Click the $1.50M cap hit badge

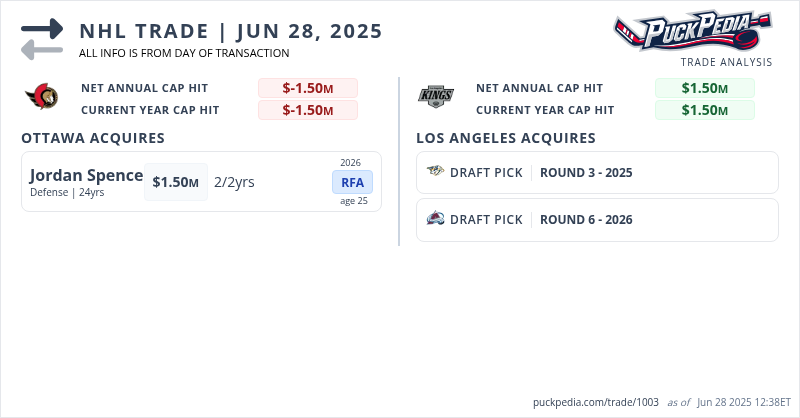pos(176,182)
